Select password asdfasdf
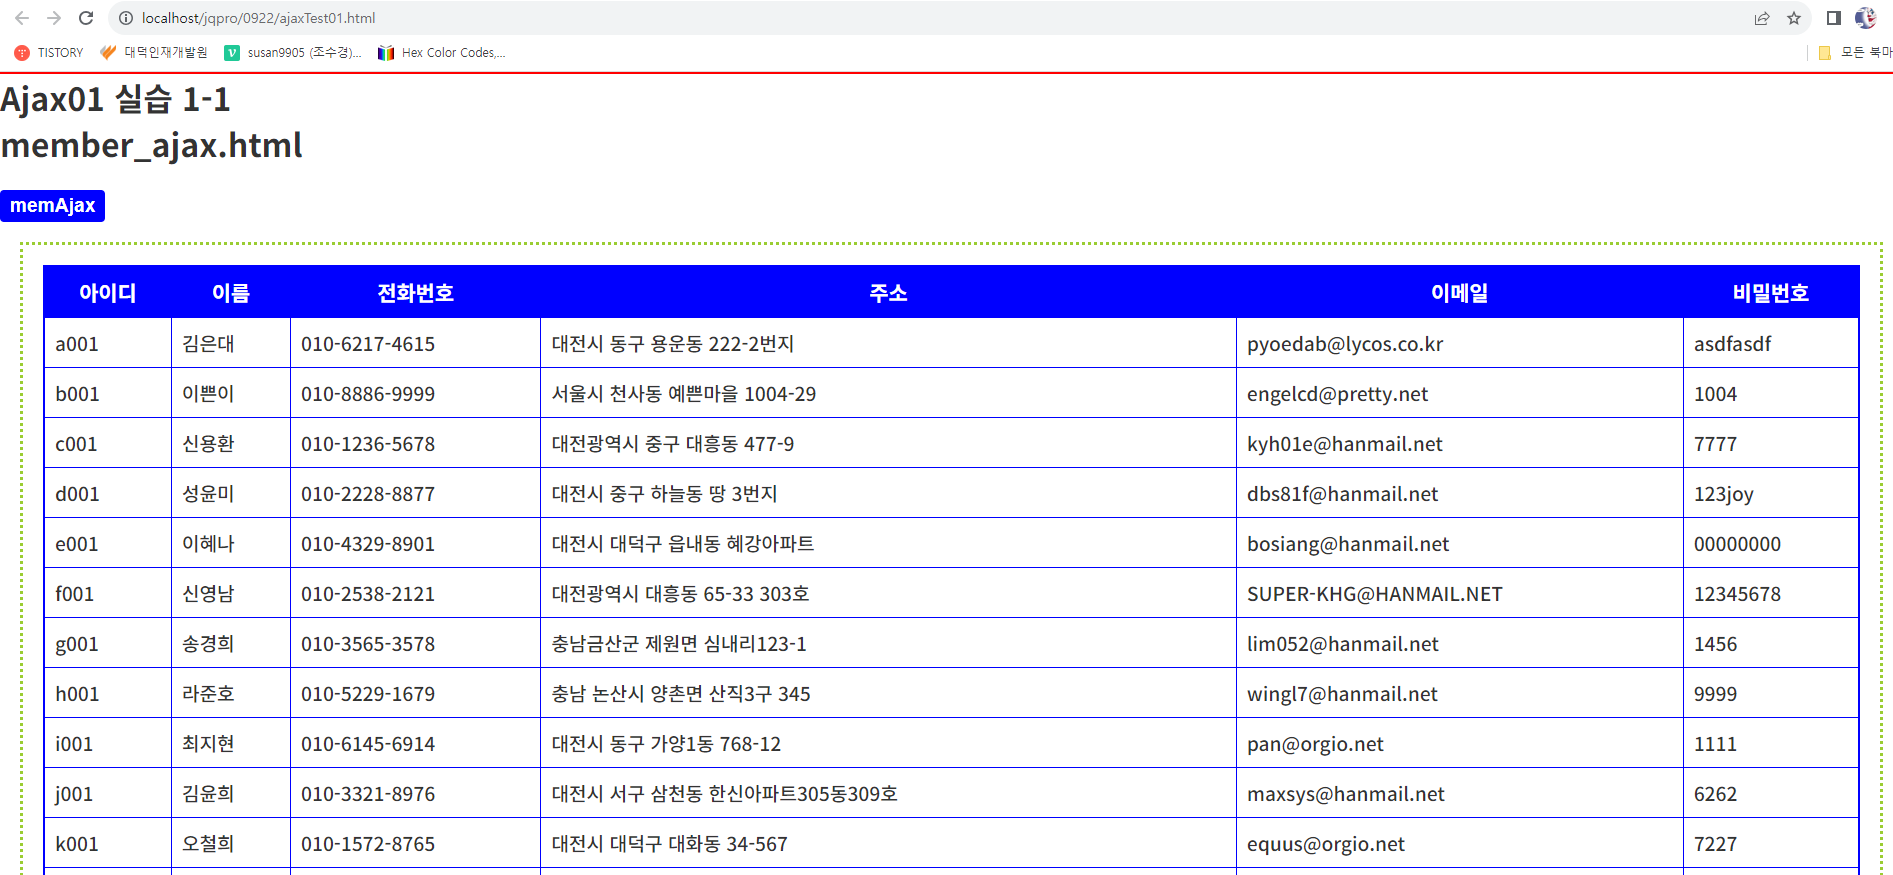The width and height of the screenshot is (1893, 875). [x=1732, y=344]
